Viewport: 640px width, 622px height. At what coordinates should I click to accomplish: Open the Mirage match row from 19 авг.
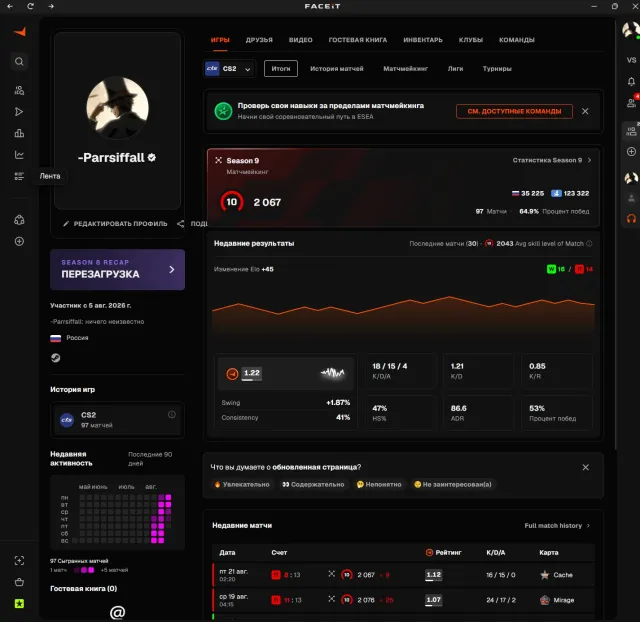(403, 600)
